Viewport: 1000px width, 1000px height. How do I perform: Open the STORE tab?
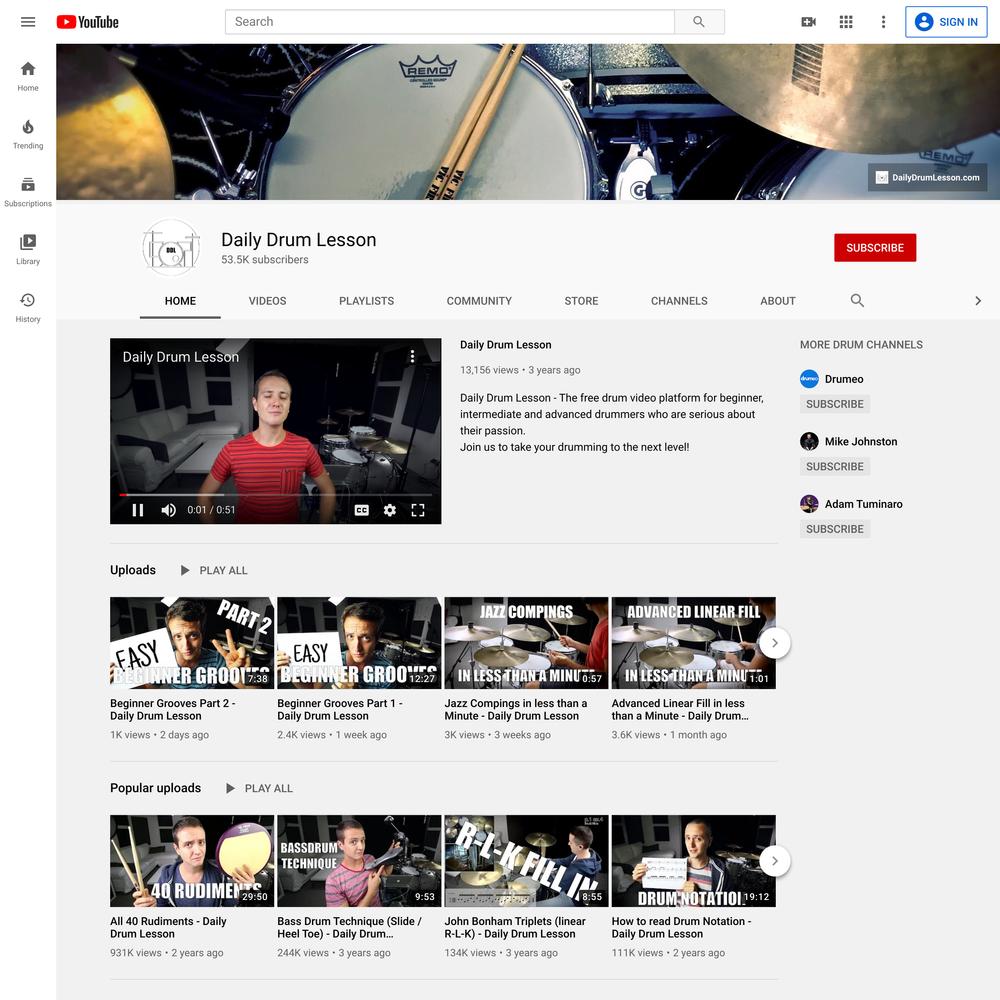tap(581, 301)
